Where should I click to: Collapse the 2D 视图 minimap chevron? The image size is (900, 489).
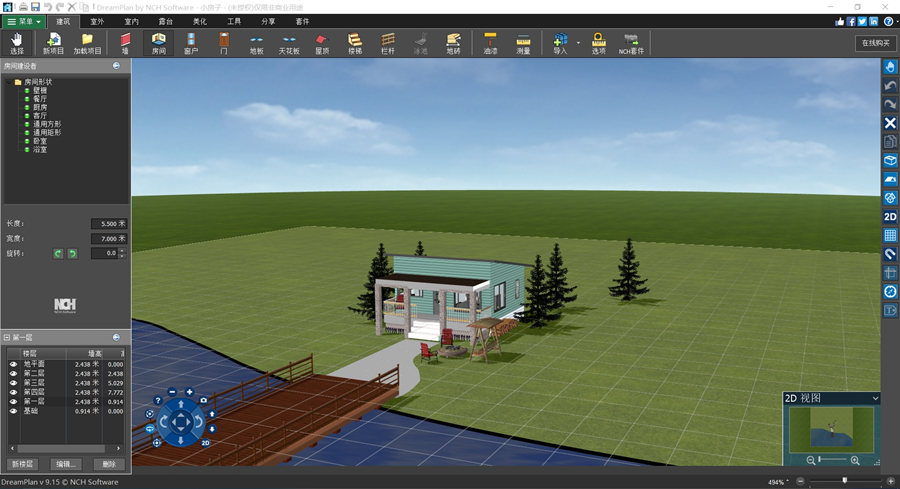pos(875,398)
